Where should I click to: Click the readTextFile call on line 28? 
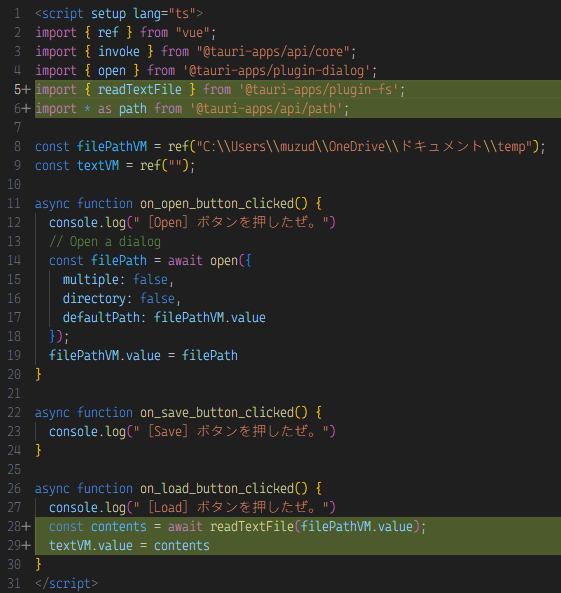pos(252,526)
